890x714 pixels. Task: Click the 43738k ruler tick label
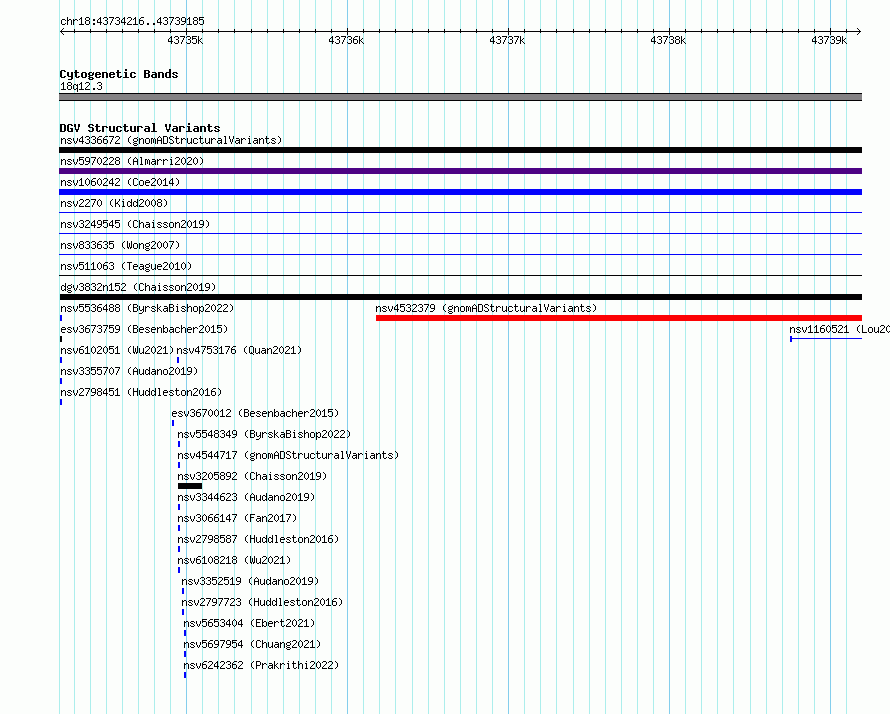pyautogui.click(x=668, y=40)
